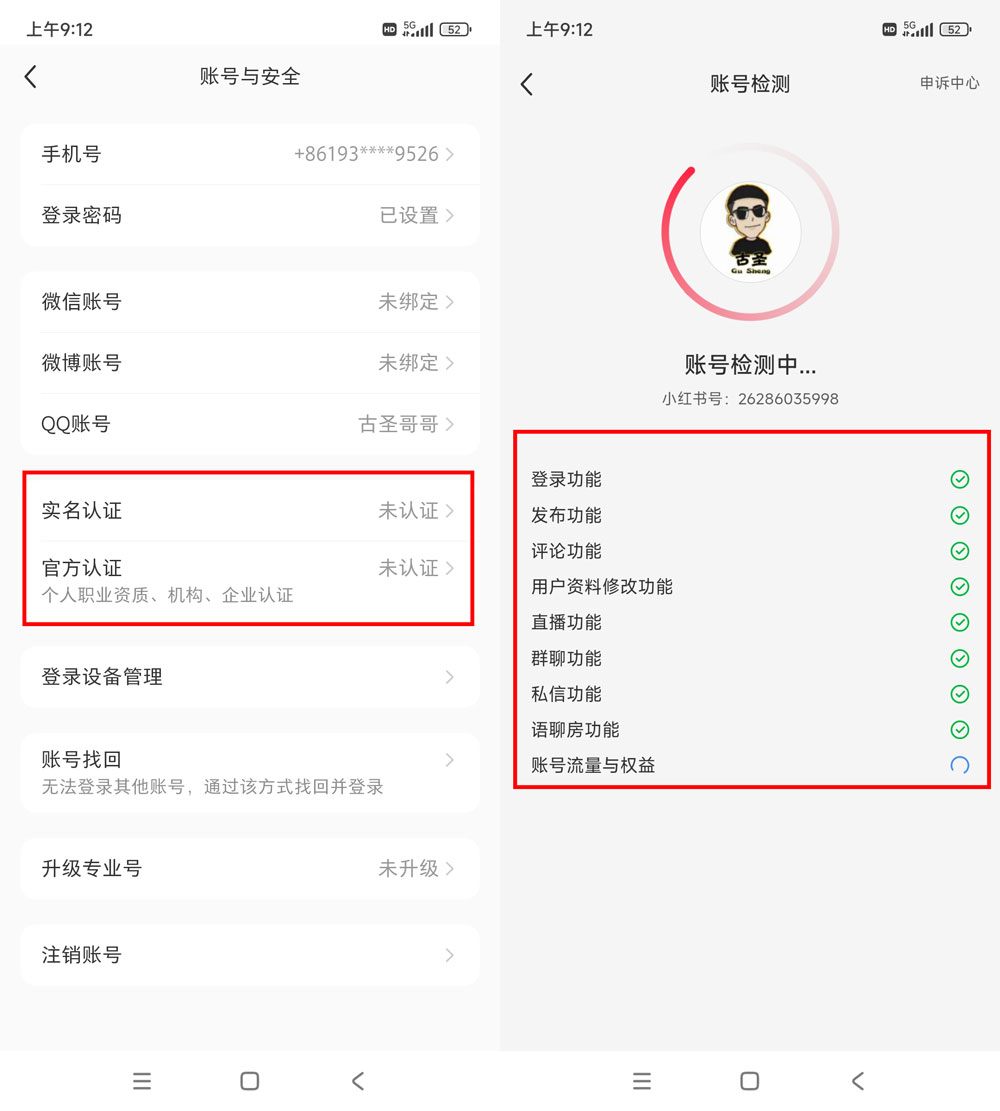Open the 升级专业号 menu entry
The height and width of the screenshot is (1111, 1000).
249,869
